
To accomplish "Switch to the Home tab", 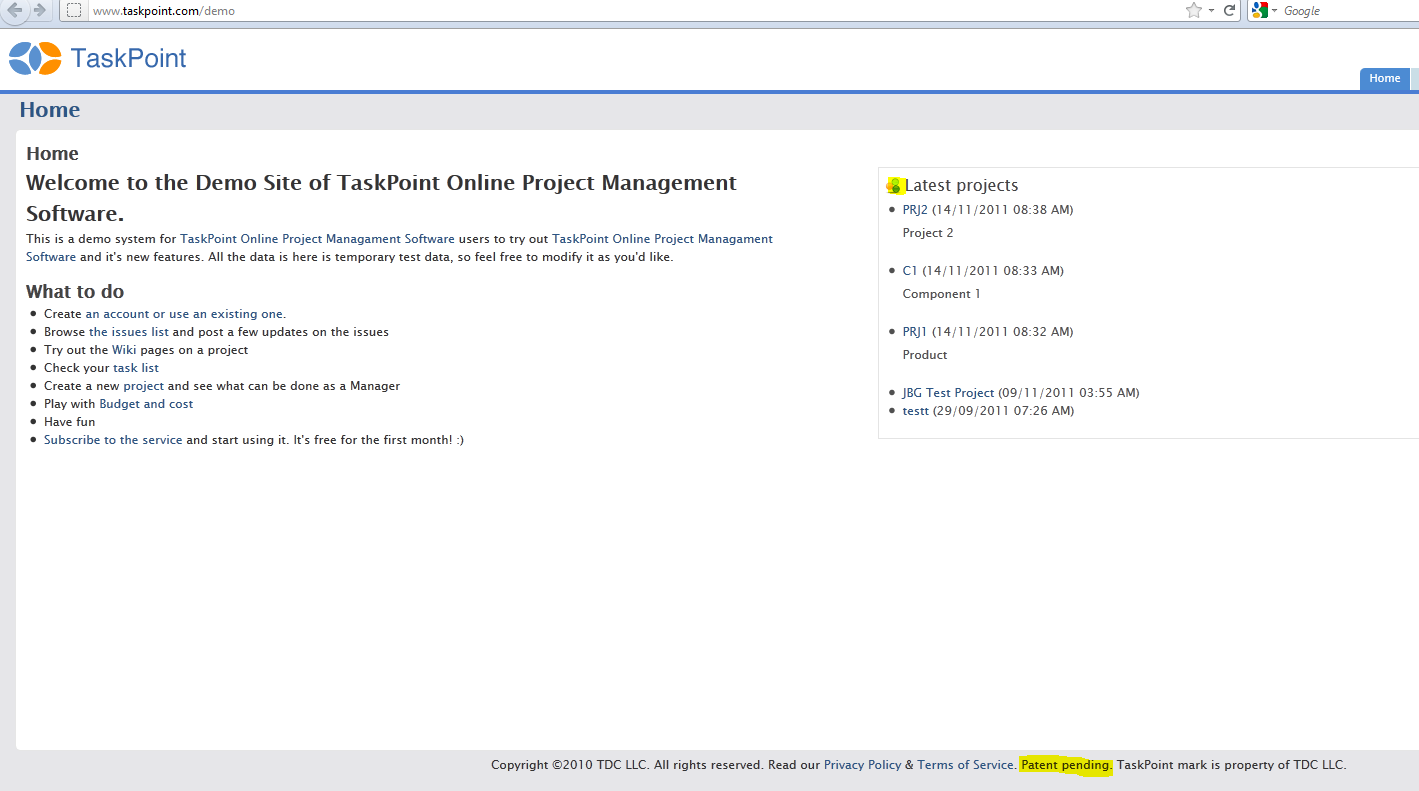I will tap(1385, 79).
